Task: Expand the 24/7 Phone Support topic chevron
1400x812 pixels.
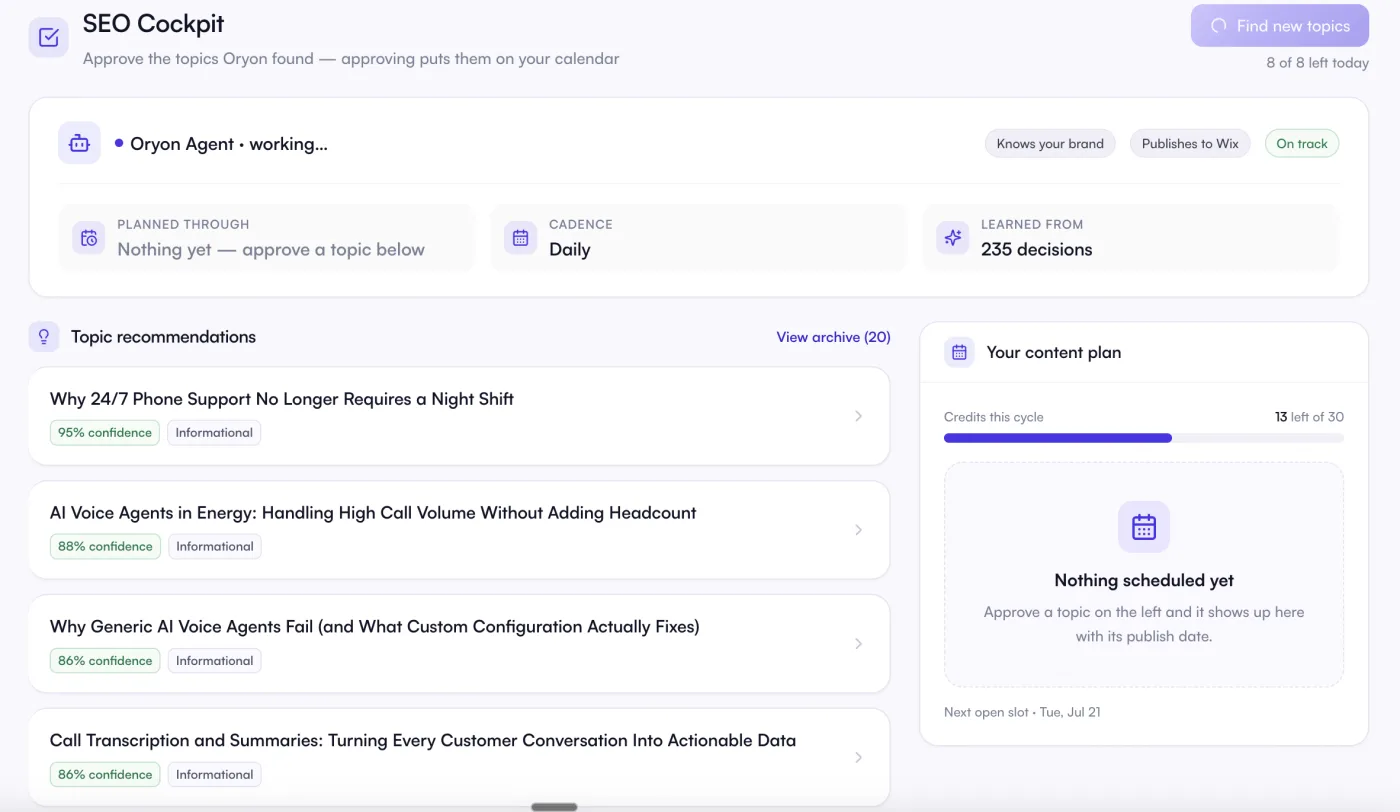Action: coord(858,416)
